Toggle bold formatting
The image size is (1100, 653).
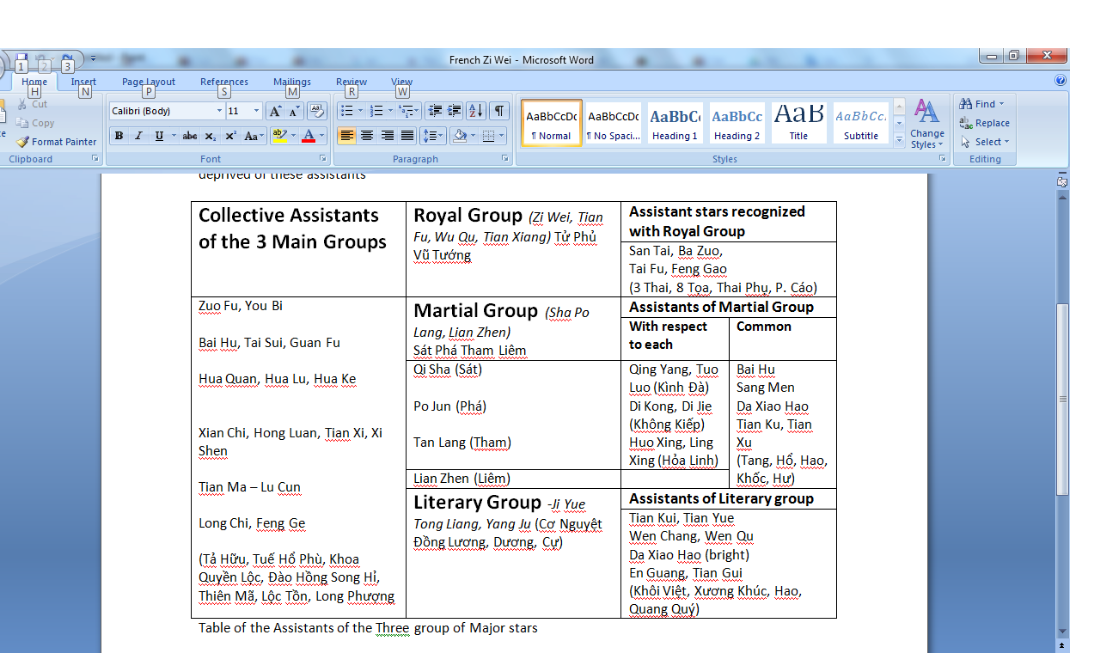119,136
